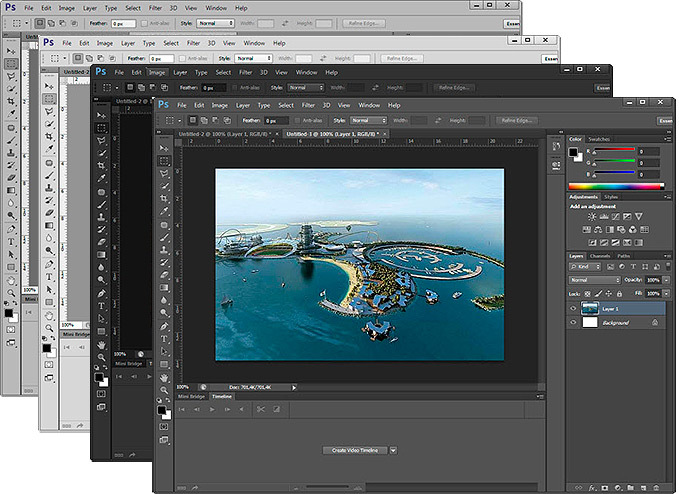
Task: Go to first frame in Timeline
Action: pyautogui.click(x=182, y=409)
